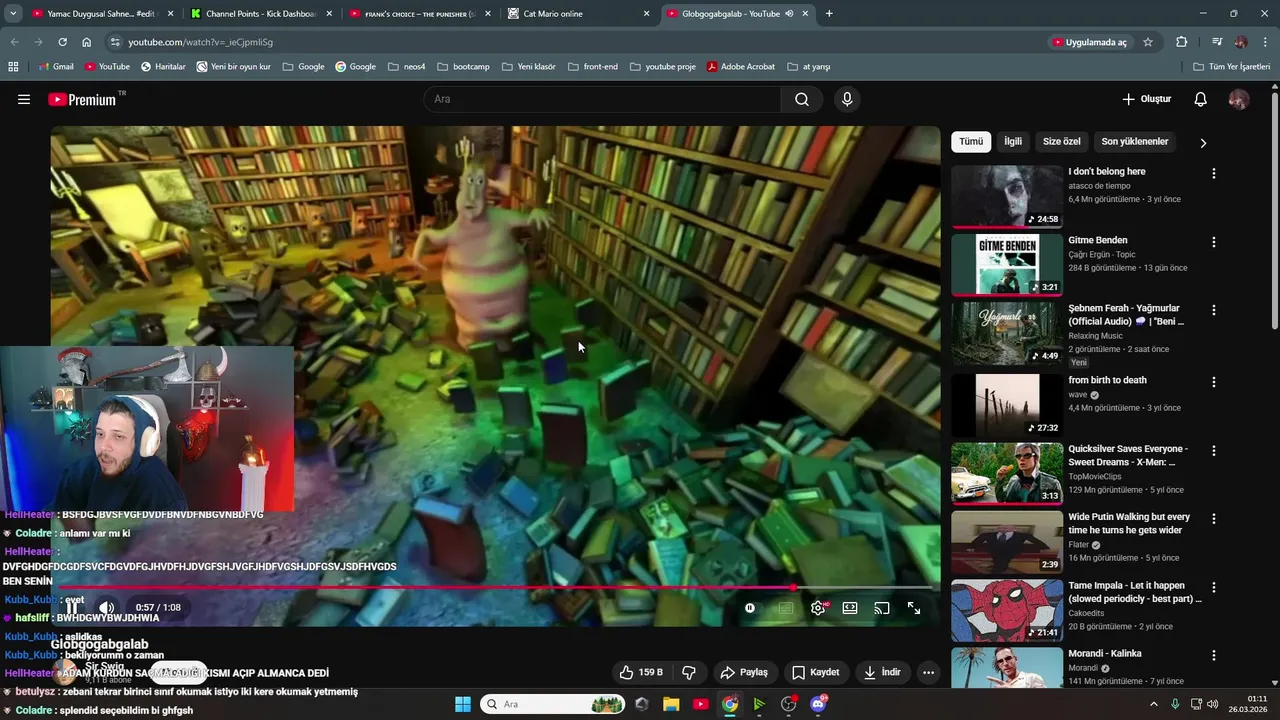Image resolution: width=1280 pixels, height=720 pixels.
Task: Select the Son yüklenenler filter chip
Action: [x=1135, y=142]
